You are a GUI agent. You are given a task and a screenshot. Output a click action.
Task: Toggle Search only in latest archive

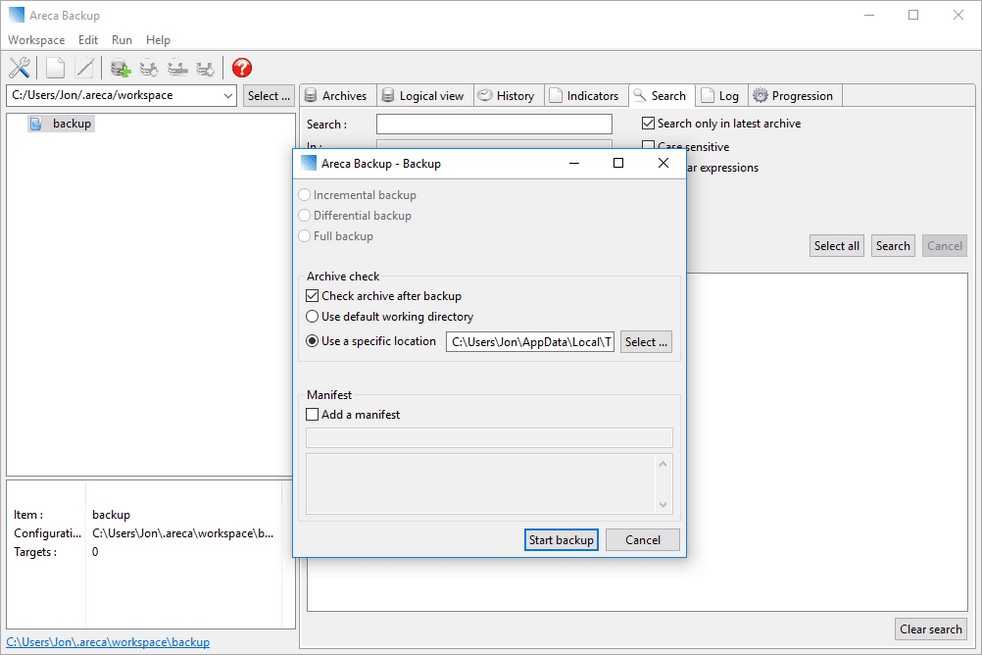(x=648, y=123)
